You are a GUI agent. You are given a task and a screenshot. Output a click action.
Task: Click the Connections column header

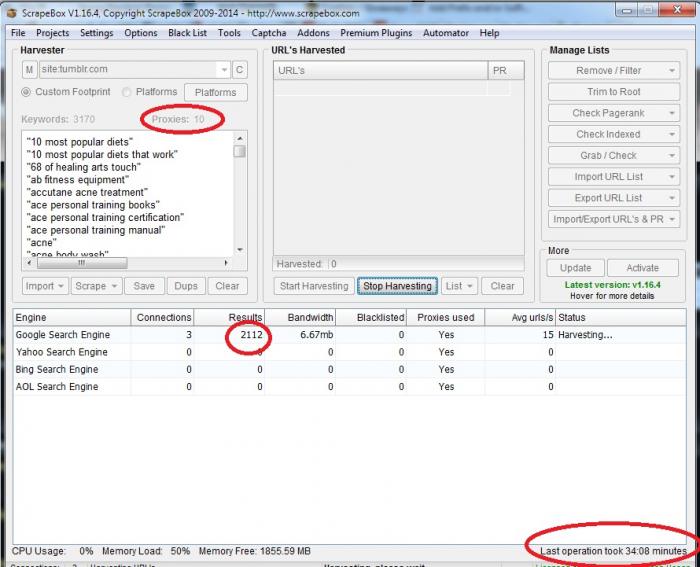click(162, 317)
